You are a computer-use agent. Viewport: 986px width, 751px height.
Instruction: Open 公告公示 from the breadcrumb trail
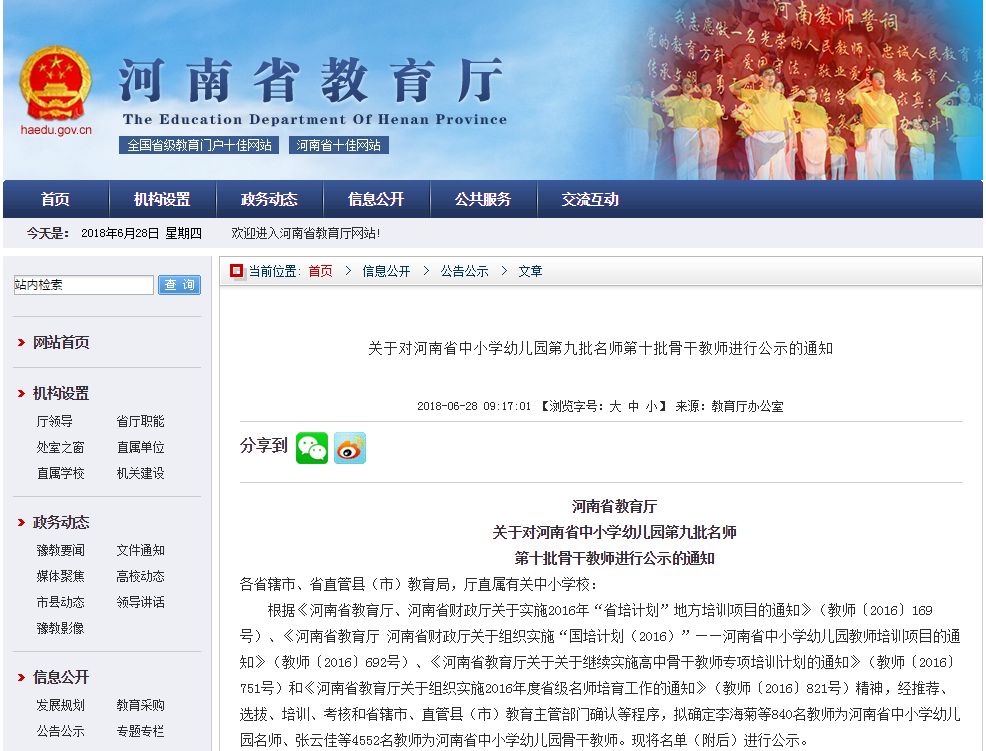pyautogui.click(x=464, y=270)
